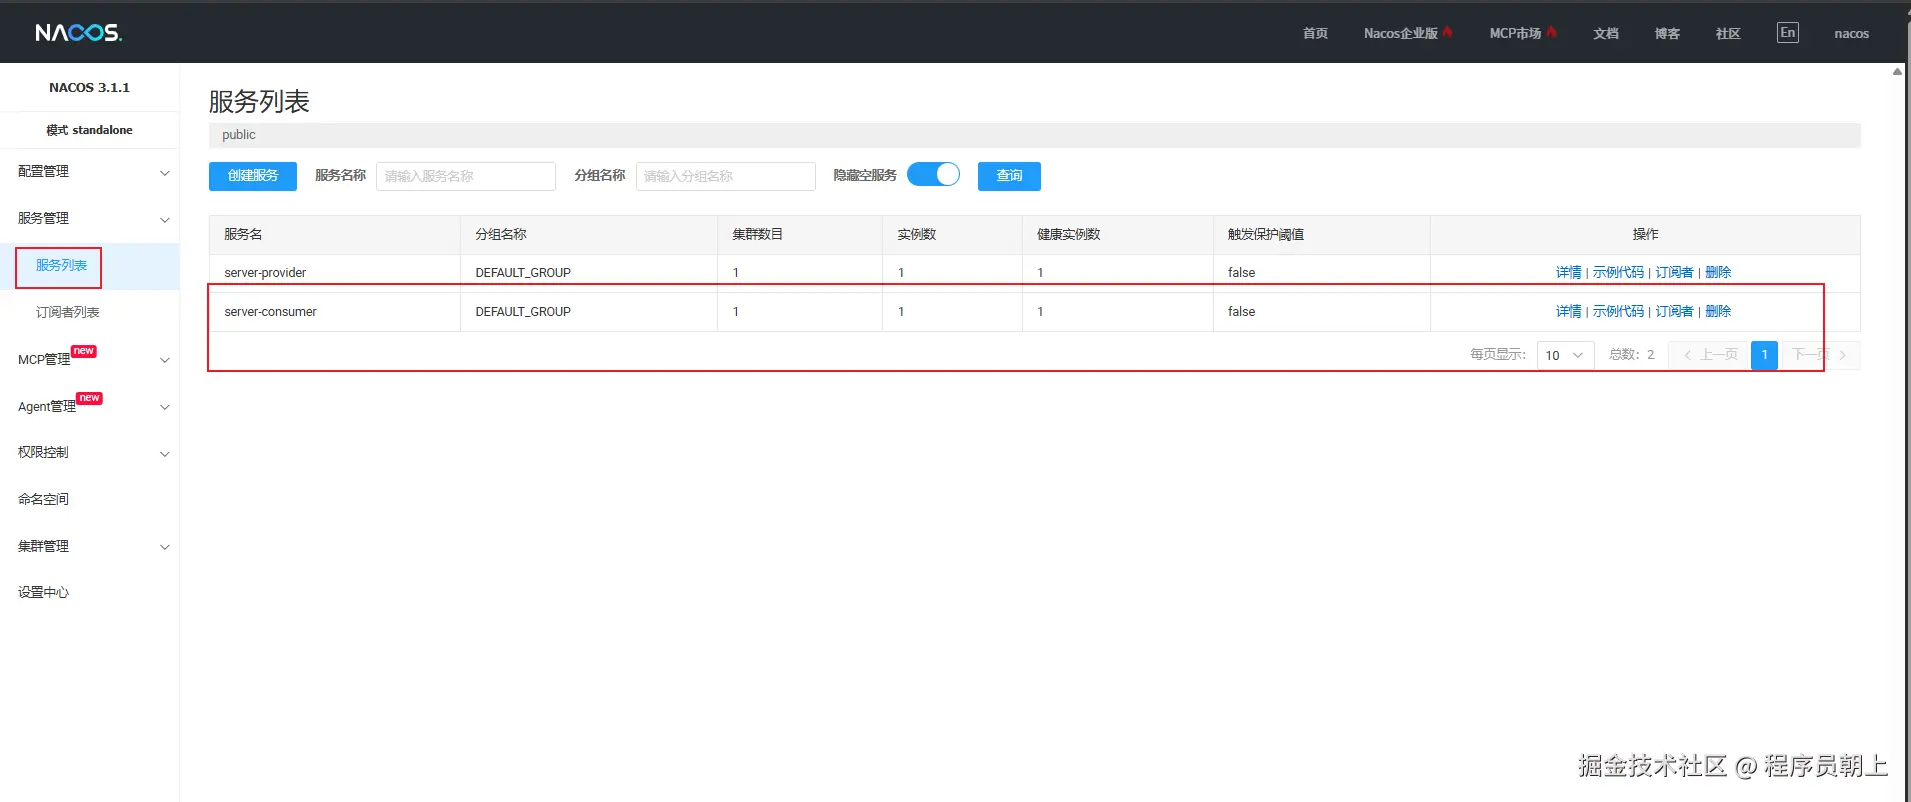Open the 首页 link in top navigation
Screen dimensions: 1911x802
pos(1315,34)
